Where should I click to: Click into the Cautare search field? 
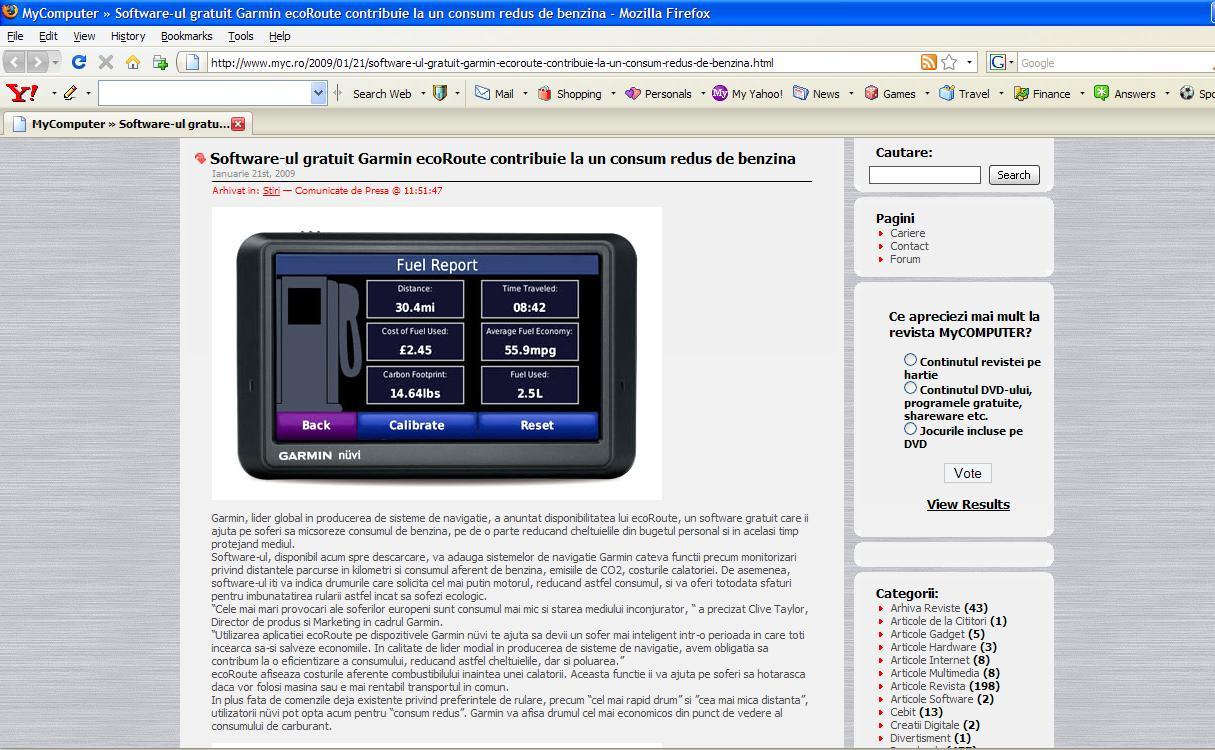(925, 175)
